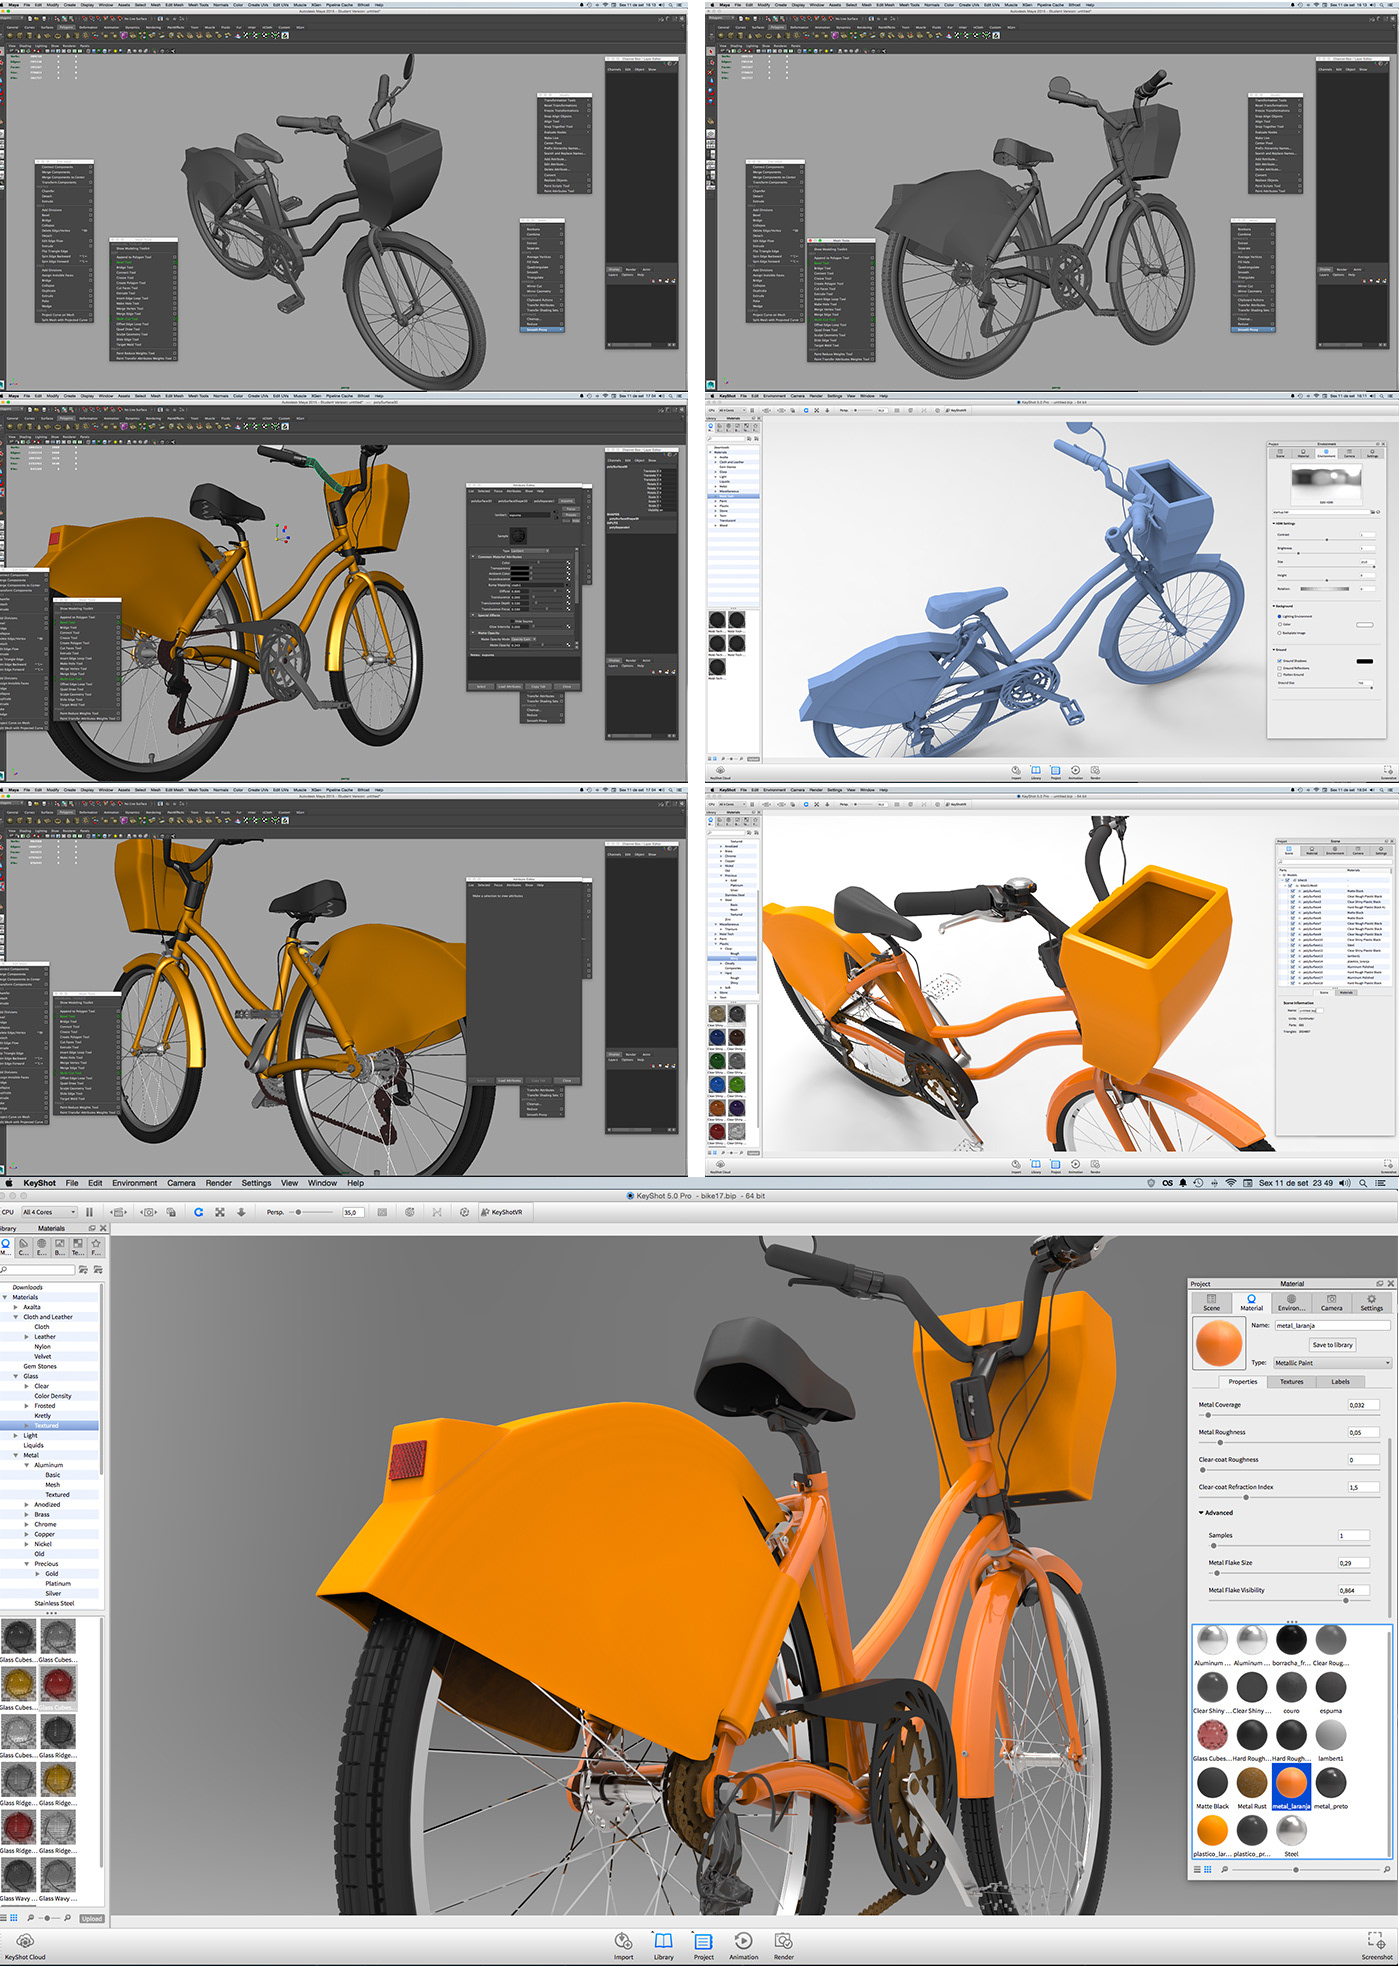Image resolution: width=1400 pixels, height=1966 pixels.
Task: Take a Screenshot using bottom-right icon
Action: click(1377, 1946)
